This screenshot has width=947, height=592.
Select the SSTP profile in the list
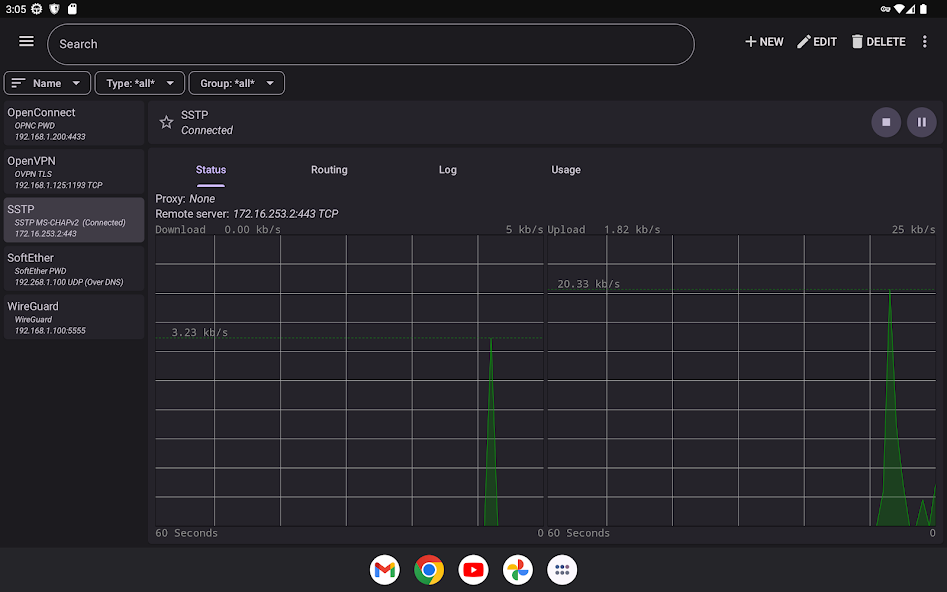tap(74, 220)
